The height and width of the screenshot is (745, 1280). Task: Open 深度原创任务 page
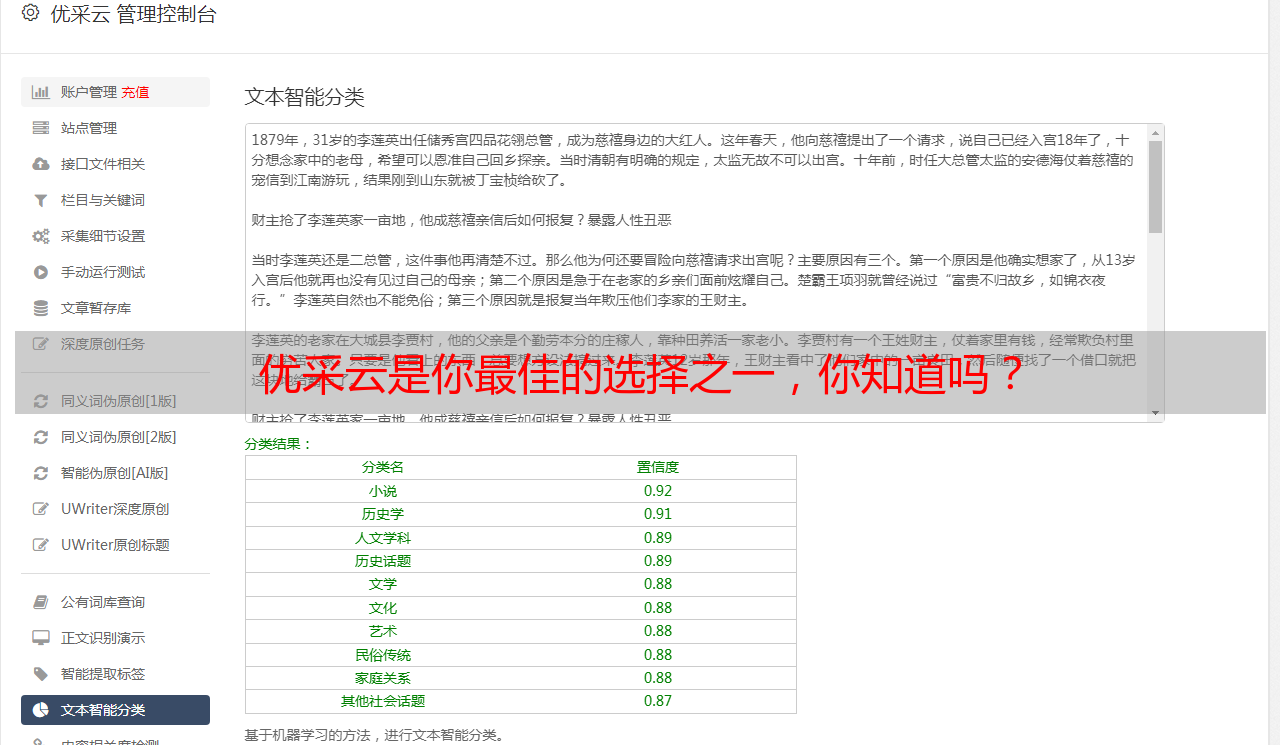(x=115, y=344)
